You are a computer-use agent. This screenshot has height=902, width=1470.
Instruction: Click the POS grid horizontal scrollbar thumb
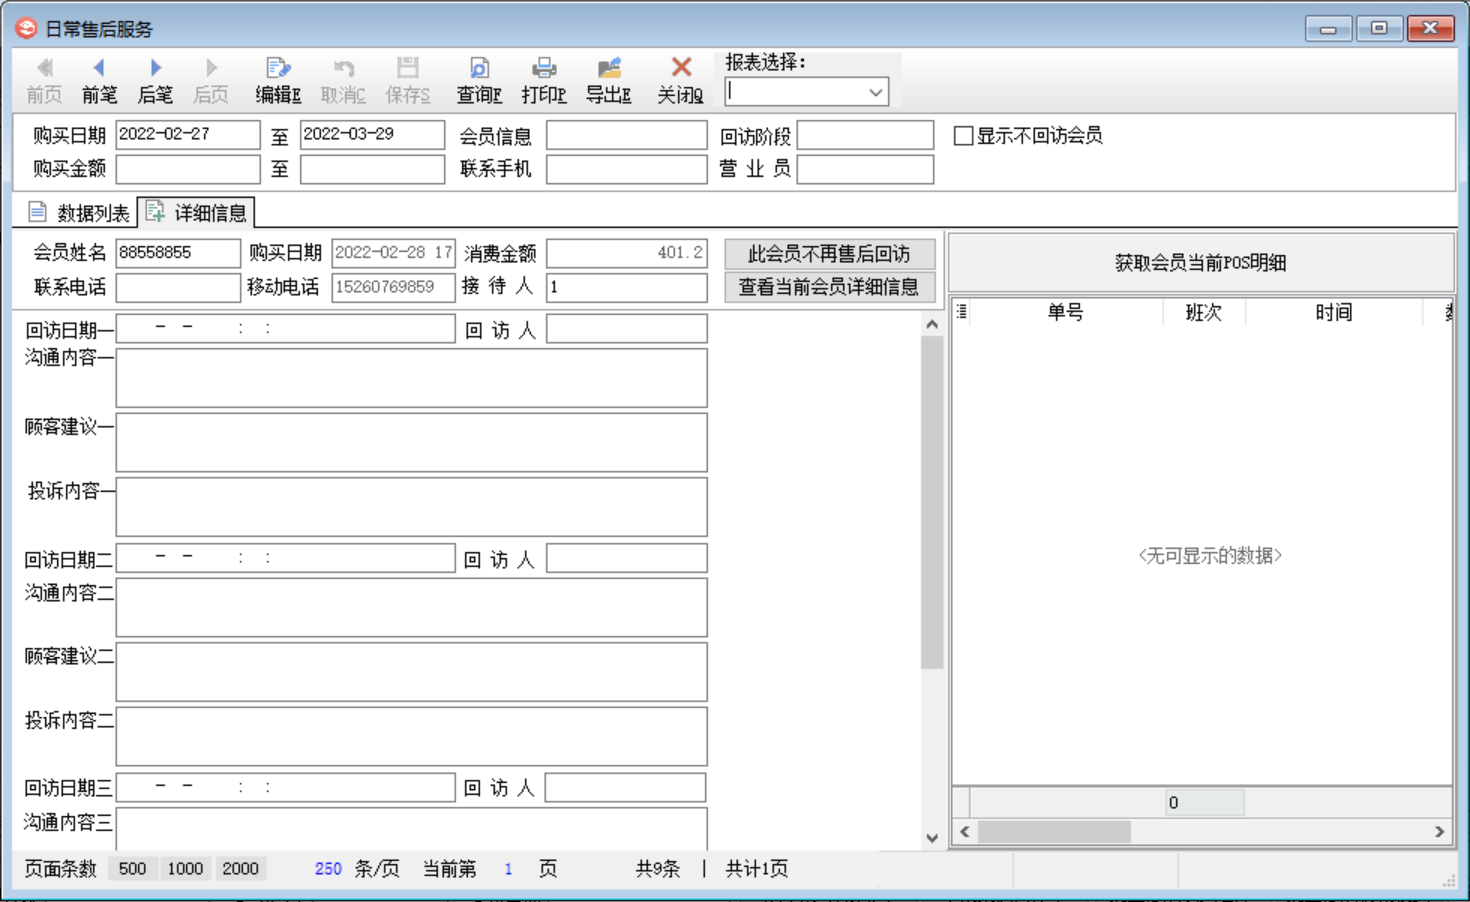(x=1054, y=832)
